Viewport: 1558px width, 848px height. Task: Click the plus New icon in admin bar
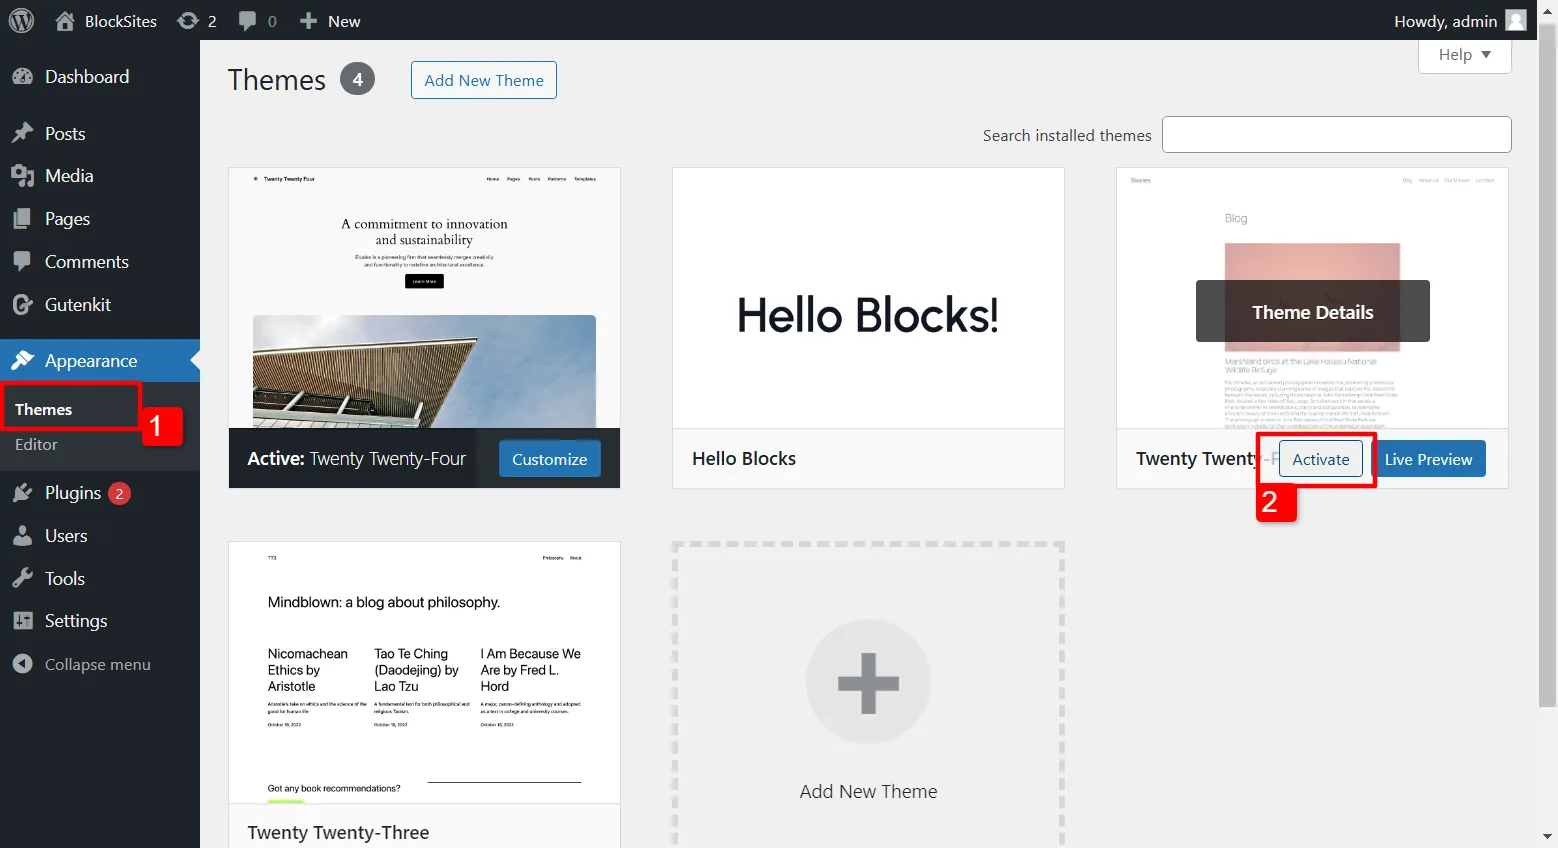pyautogui.click(x=309, y=21)
